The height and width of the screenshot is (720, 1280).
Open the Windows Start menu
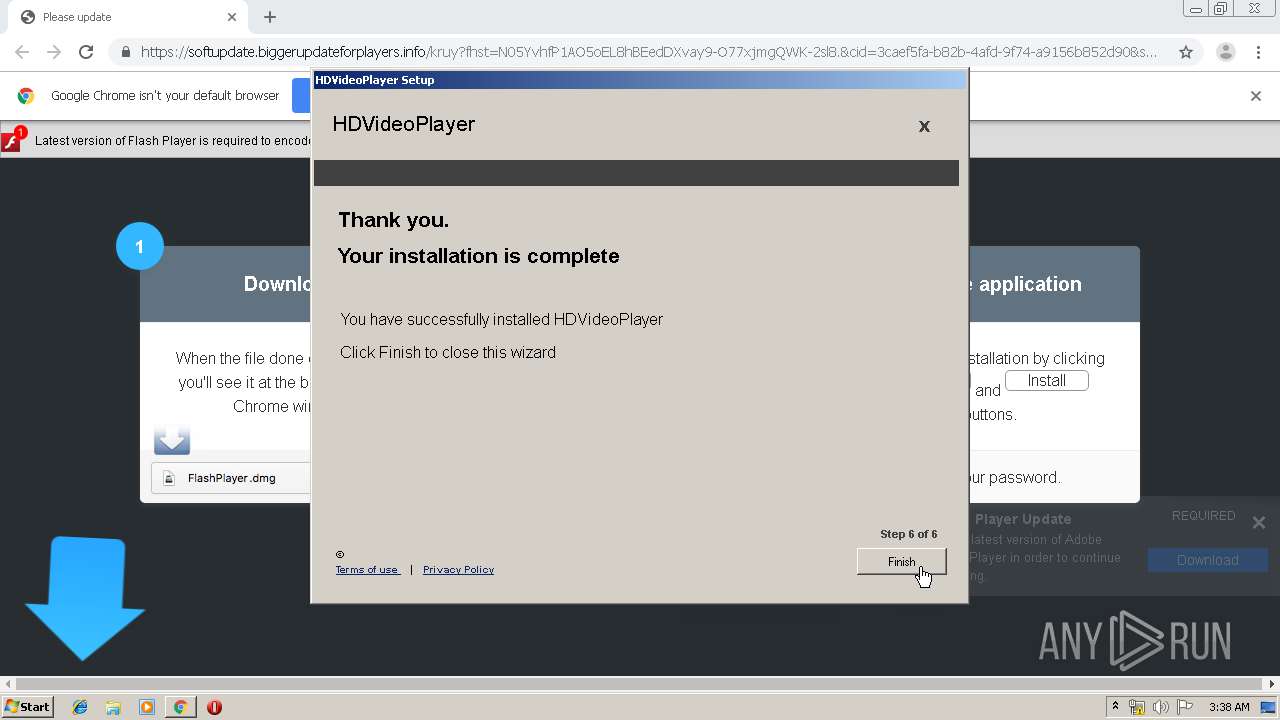(28, 707)
